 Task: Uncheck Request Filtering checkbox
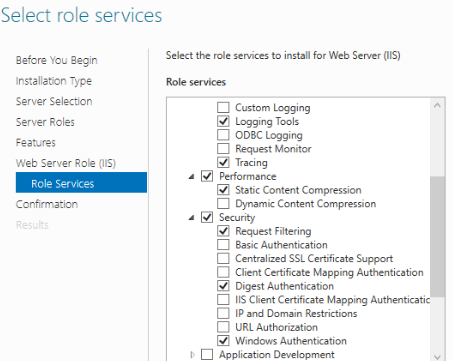(x=223, y=231)
